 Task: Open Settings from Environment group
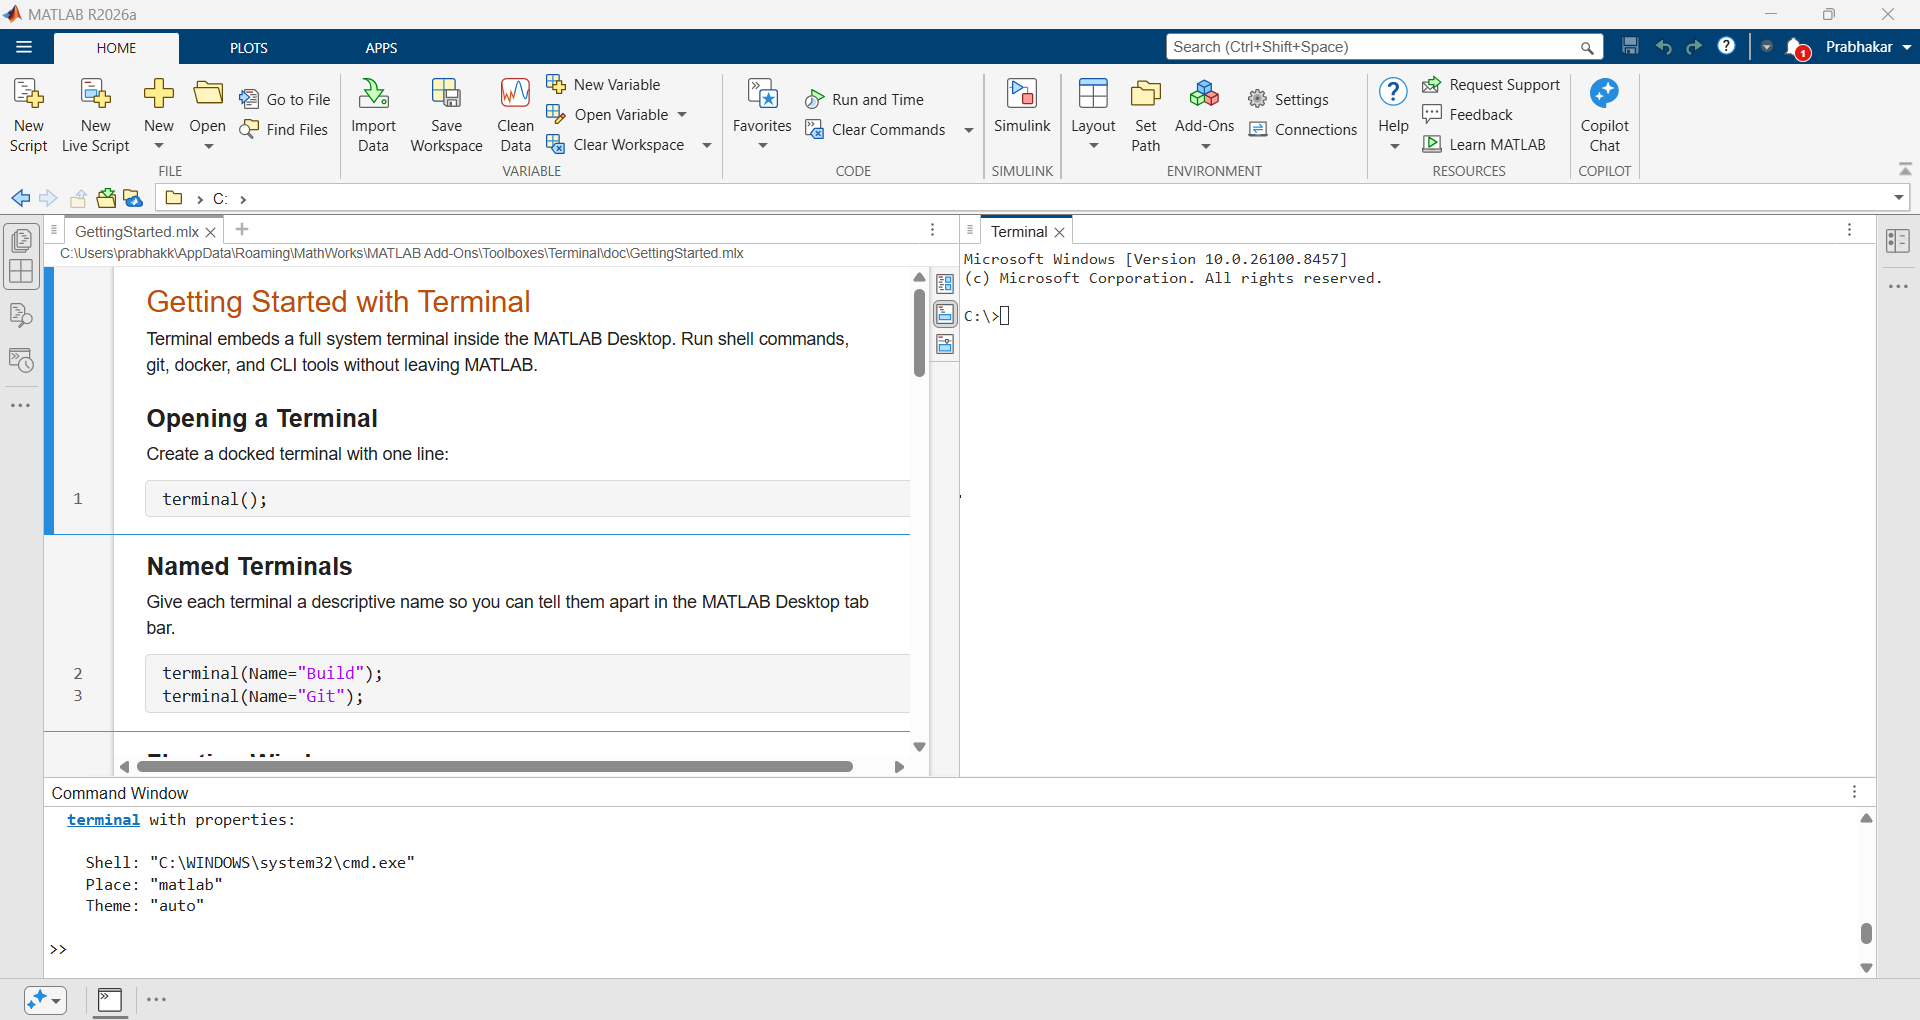pyautogui.click(x=1288, y=99)
